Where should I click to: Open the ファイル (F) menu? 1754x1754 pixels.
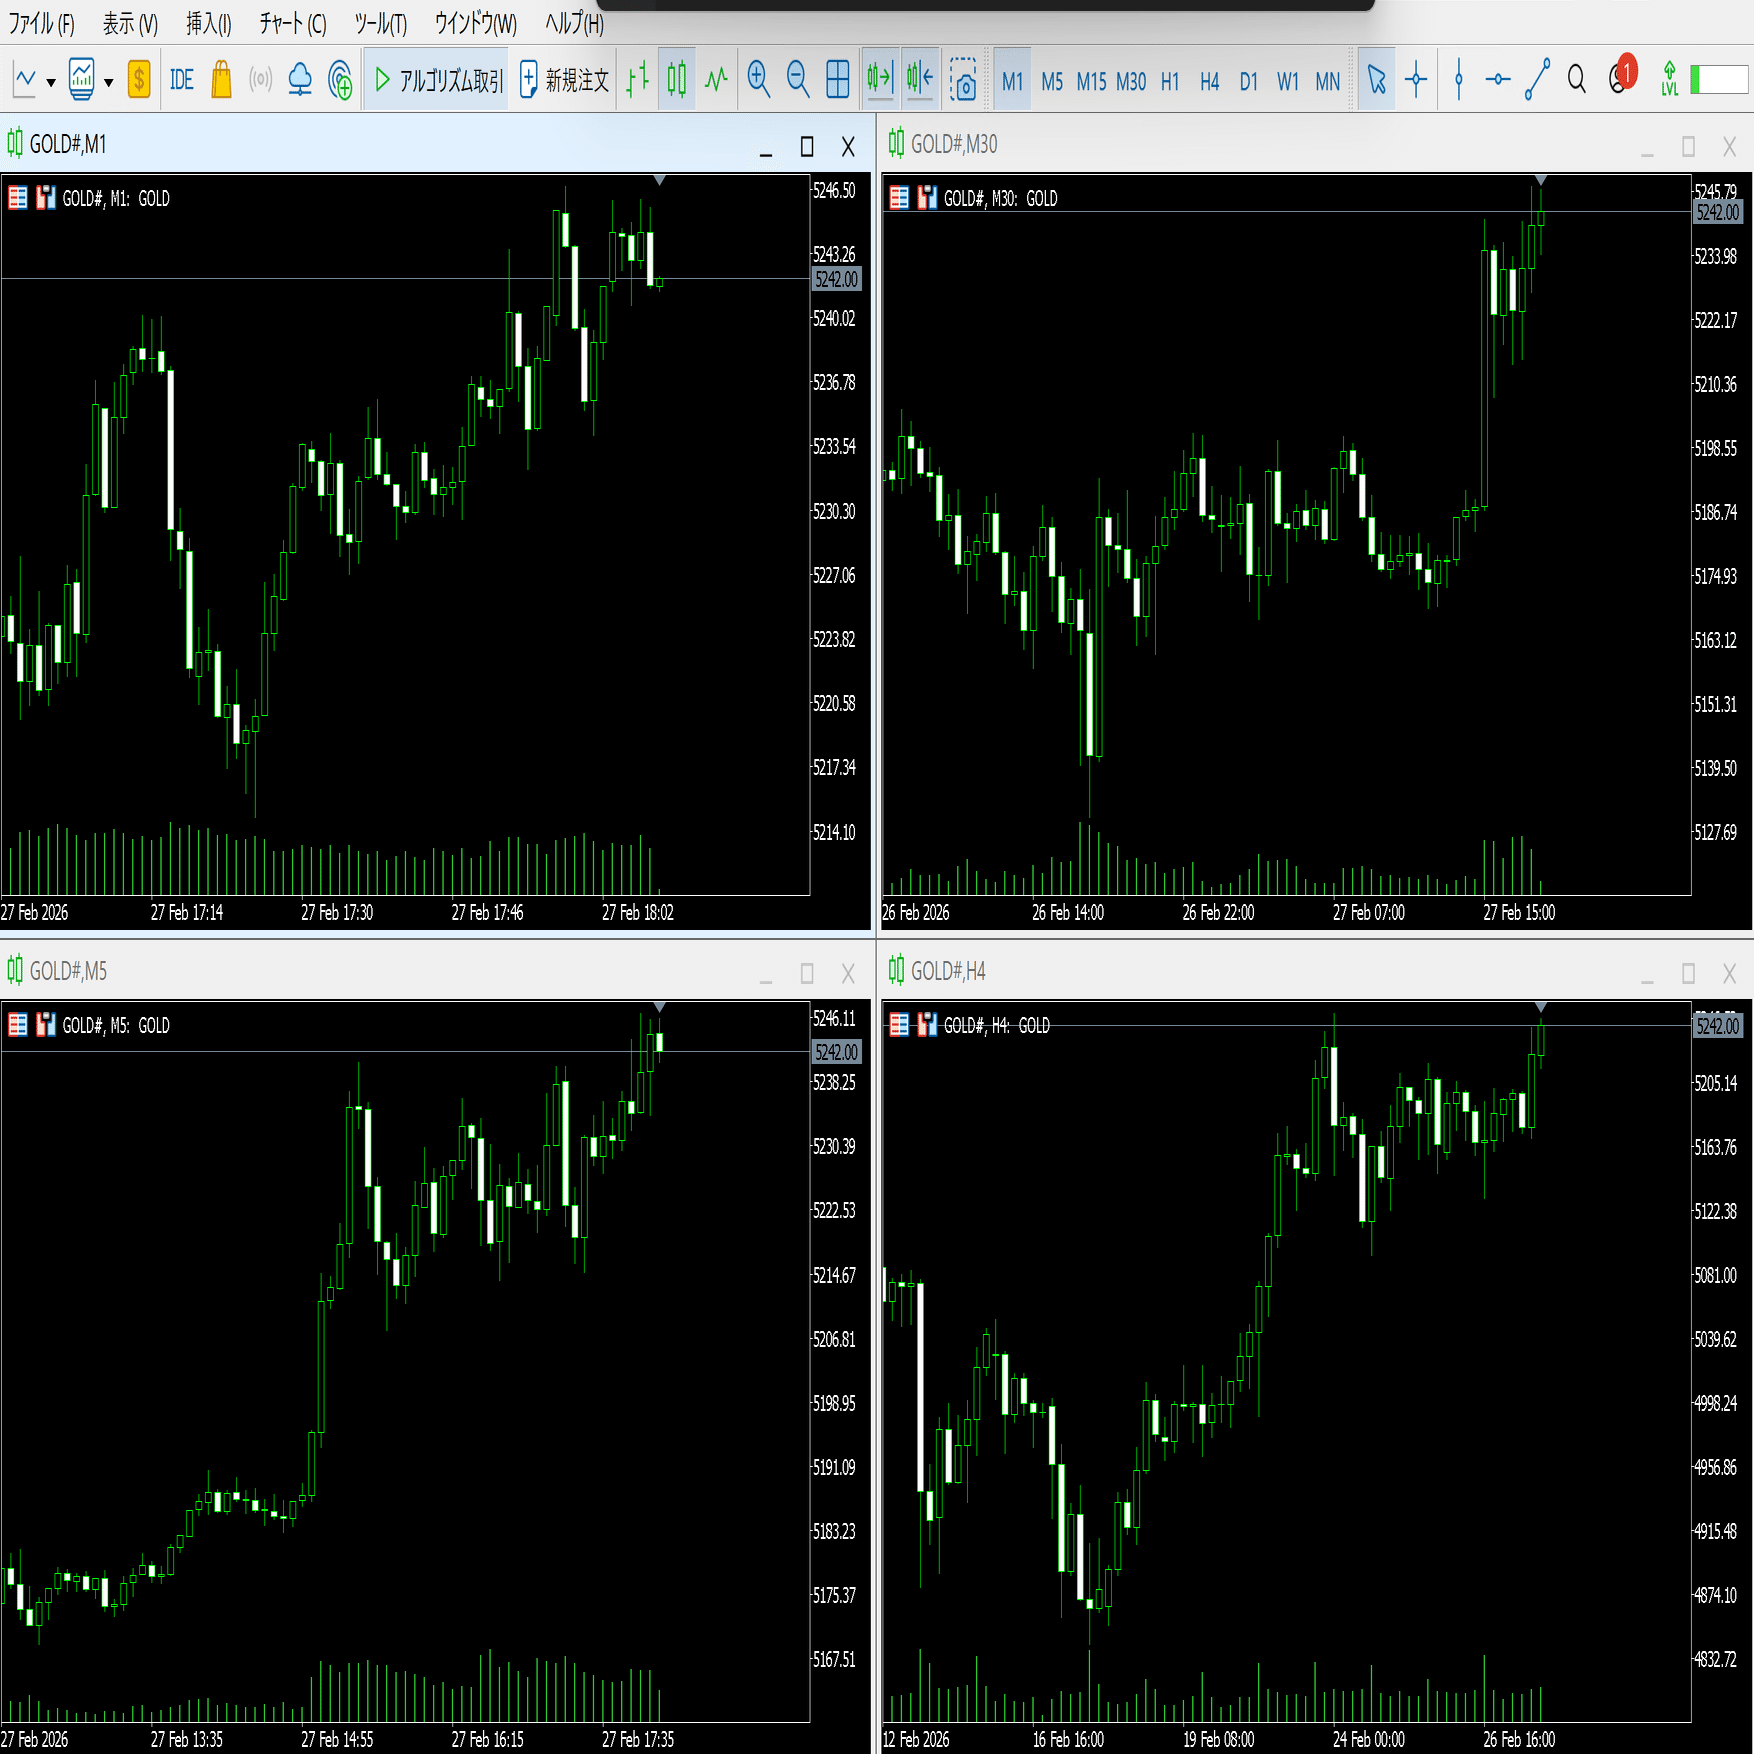[41, 24]
